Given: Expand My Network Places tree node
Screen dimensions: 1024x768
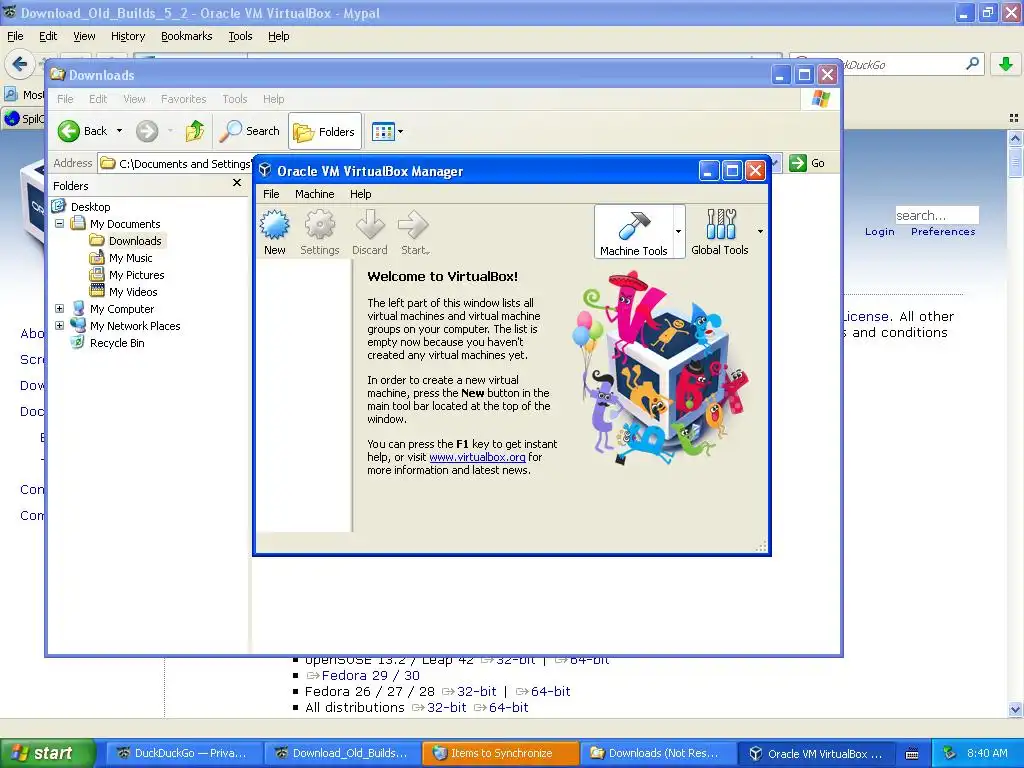Looking at the screenshot, I should [x=59, y=325].
